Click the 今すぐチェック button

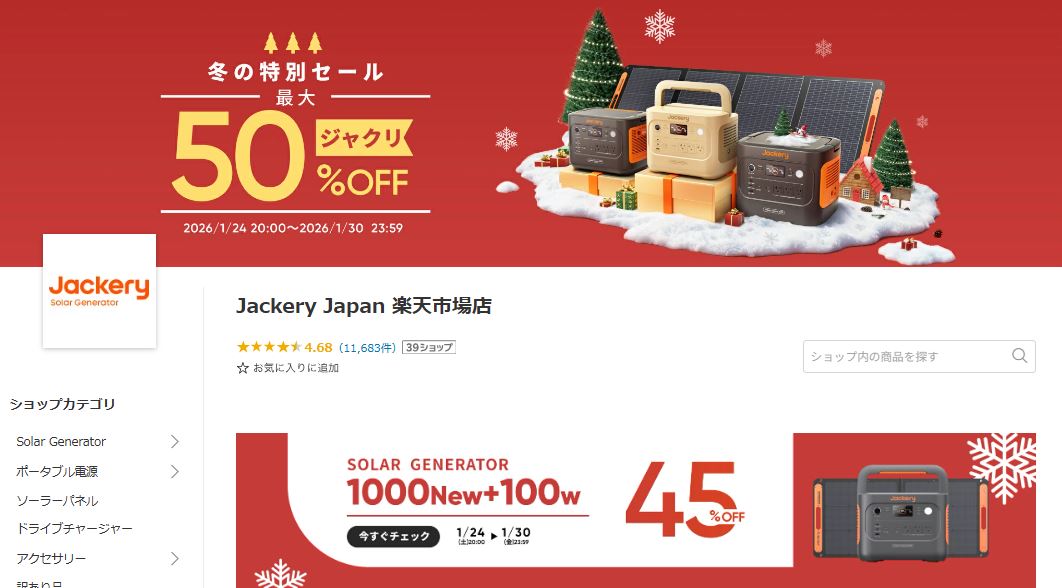coord(394,536)
